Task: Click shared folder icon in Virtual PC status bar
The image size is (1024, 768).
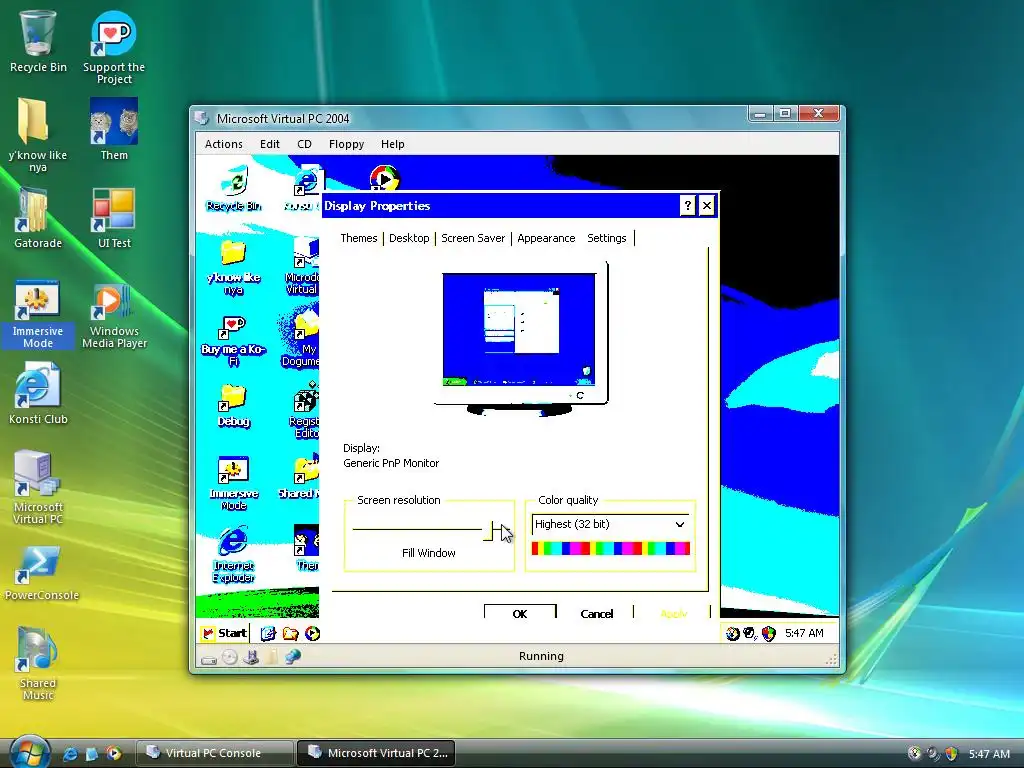Action: [272, 656]
